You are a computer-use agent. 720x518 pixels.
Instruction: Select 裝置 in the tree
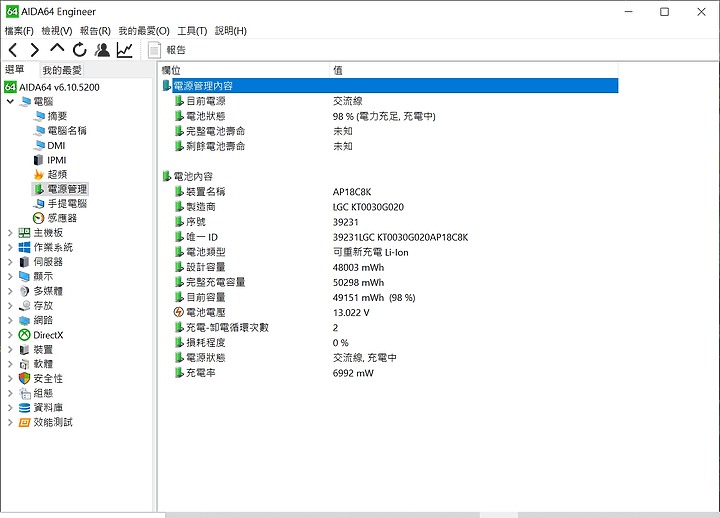coord(43,350)
